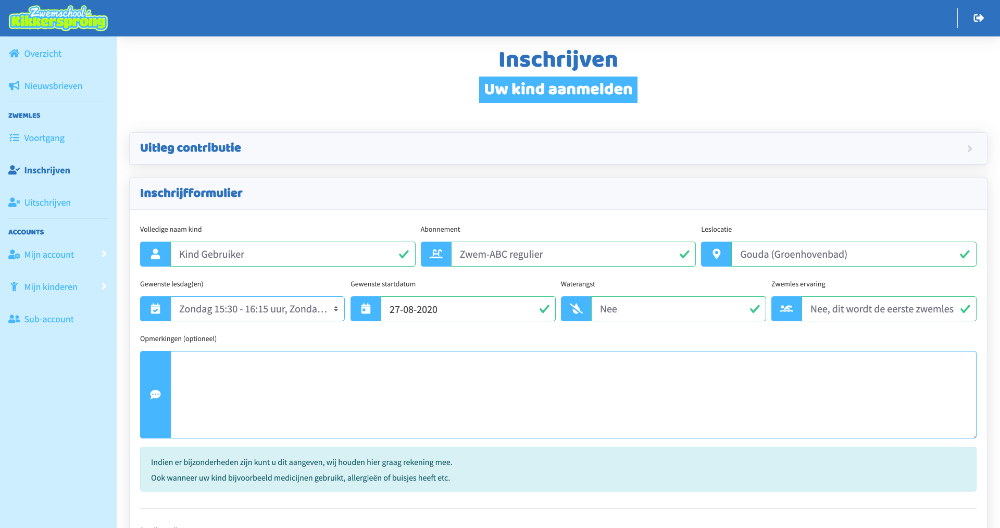The image size is (1000, 528).
Task: Go to Nieuwsbrieven in sidebar
Action: point(52,86)
